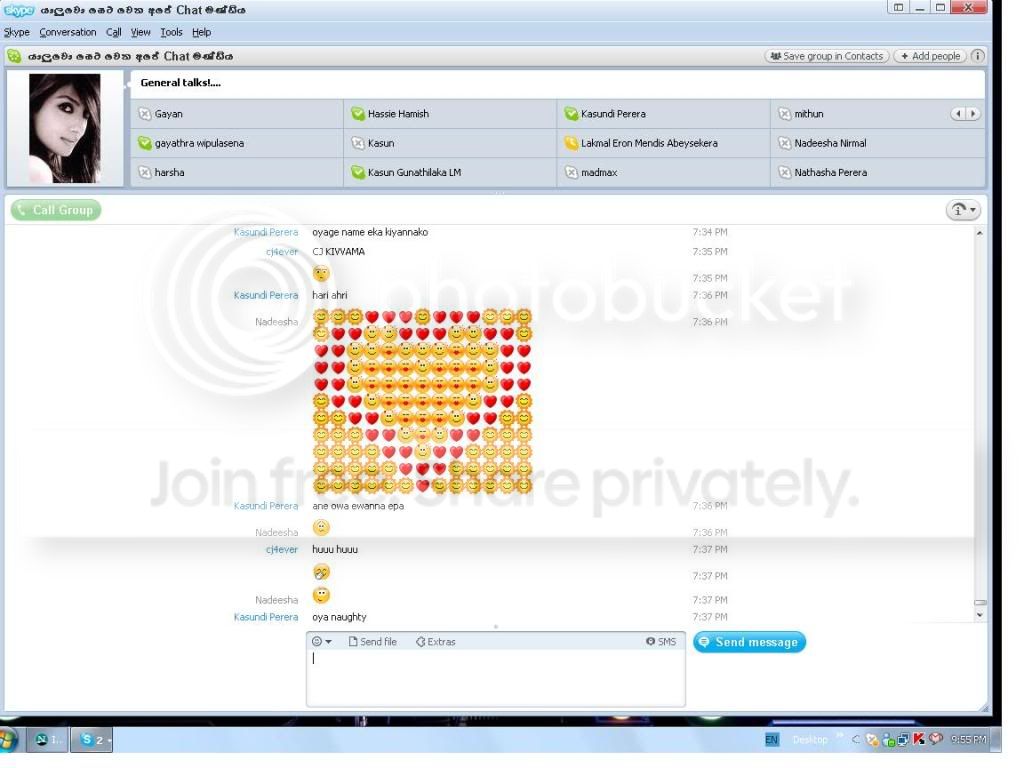Click the SMS icon in message toolbar
1024x768 pixels.
pyautogui.click(x=650, y=641)
